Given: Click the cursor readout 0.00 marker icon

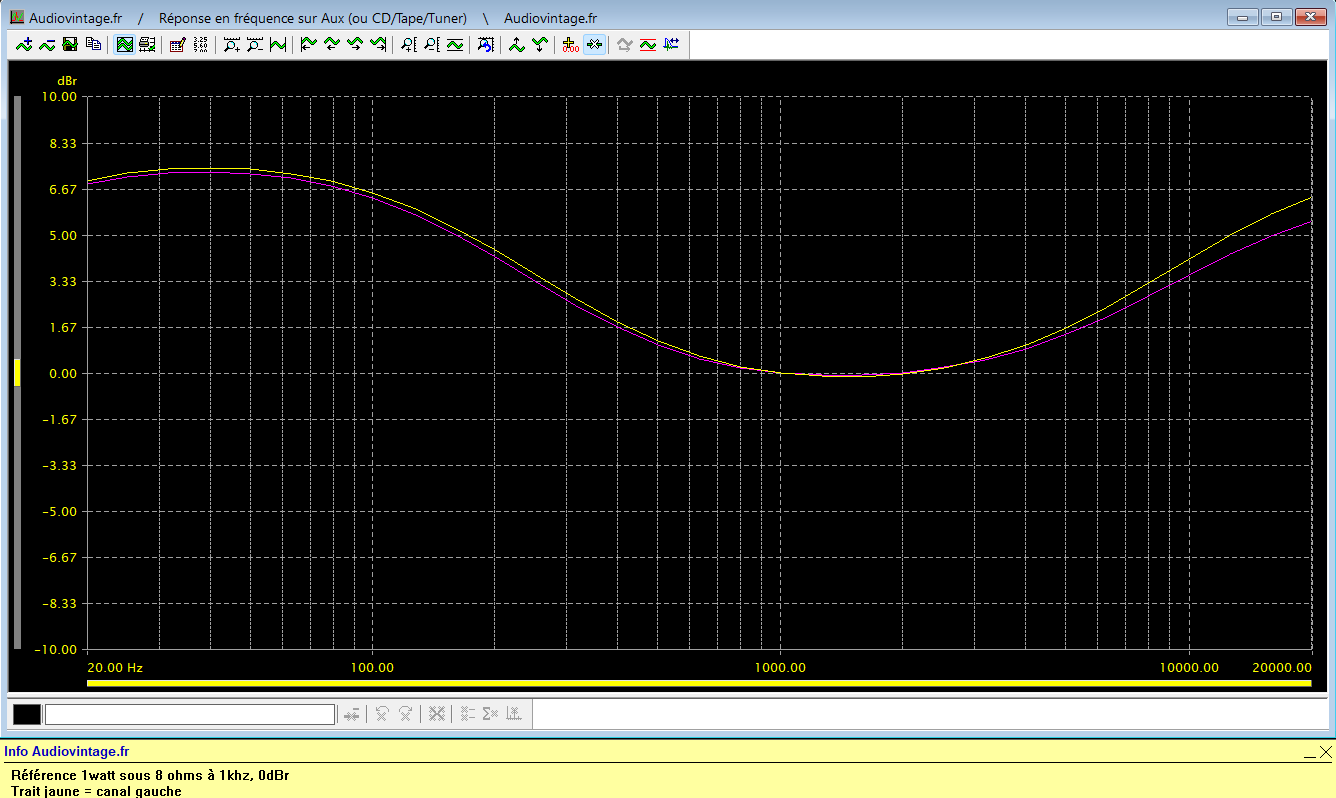Looking at the screenshot, I should [570, 44].
